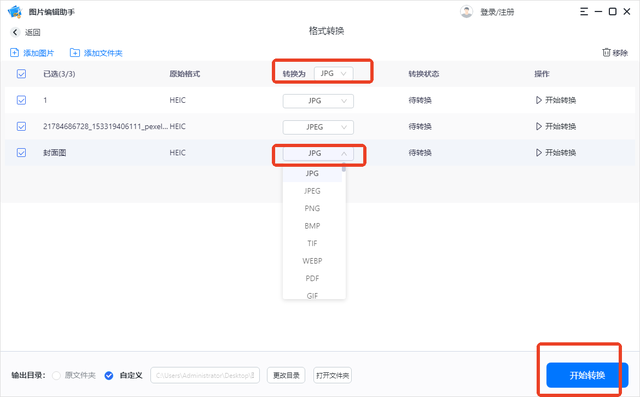The image size is (640, 397).
Task: Open the hamburger menu icon in title bar
Action: [584, 11]
